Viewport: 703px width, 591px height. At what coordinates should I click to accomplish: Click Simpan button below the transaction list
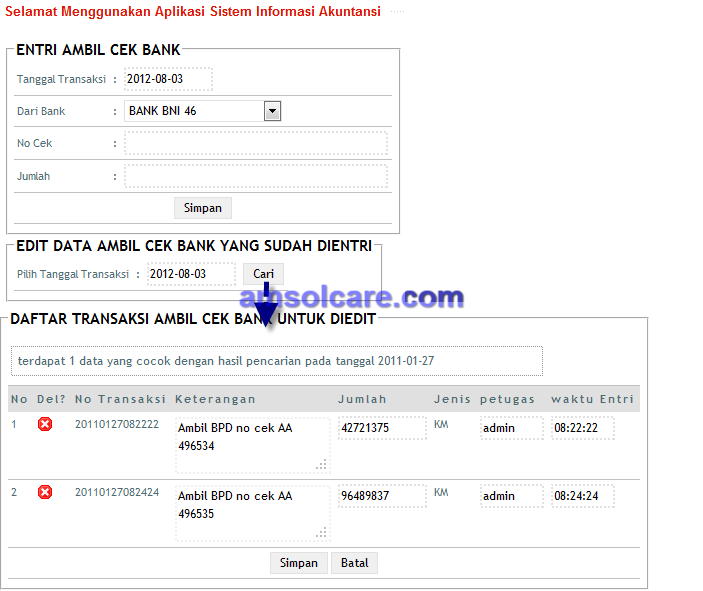(x=299, y=563)
